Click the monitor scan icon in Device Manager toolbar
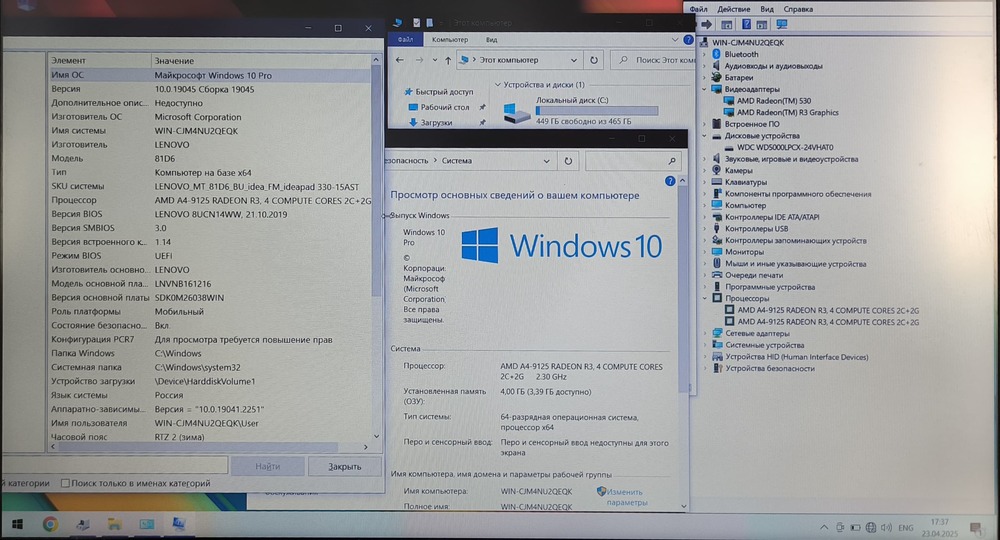This screenshot has width=1000, height=540. [x=782, y=24]
